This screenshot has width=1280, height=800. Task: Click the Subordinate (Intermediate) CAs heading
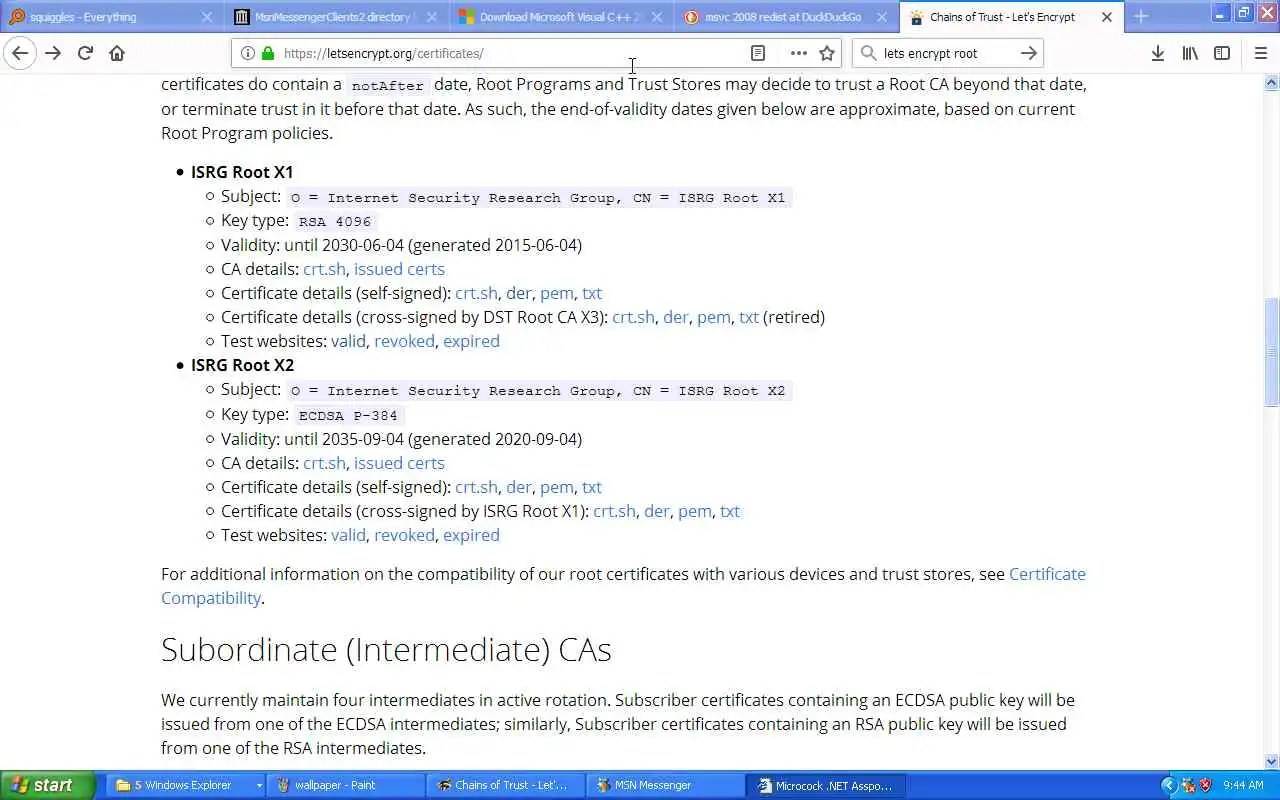(x=386, y=649)
